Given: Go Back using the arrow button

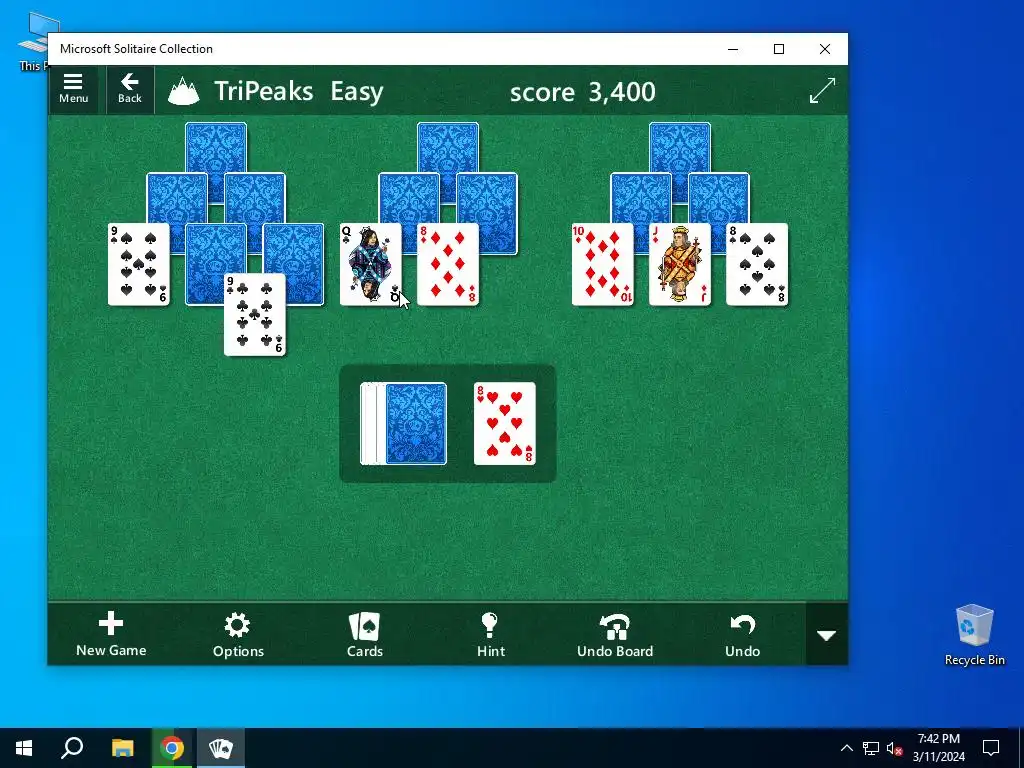Looking at the screenshot, I should (x=129, y=89).
